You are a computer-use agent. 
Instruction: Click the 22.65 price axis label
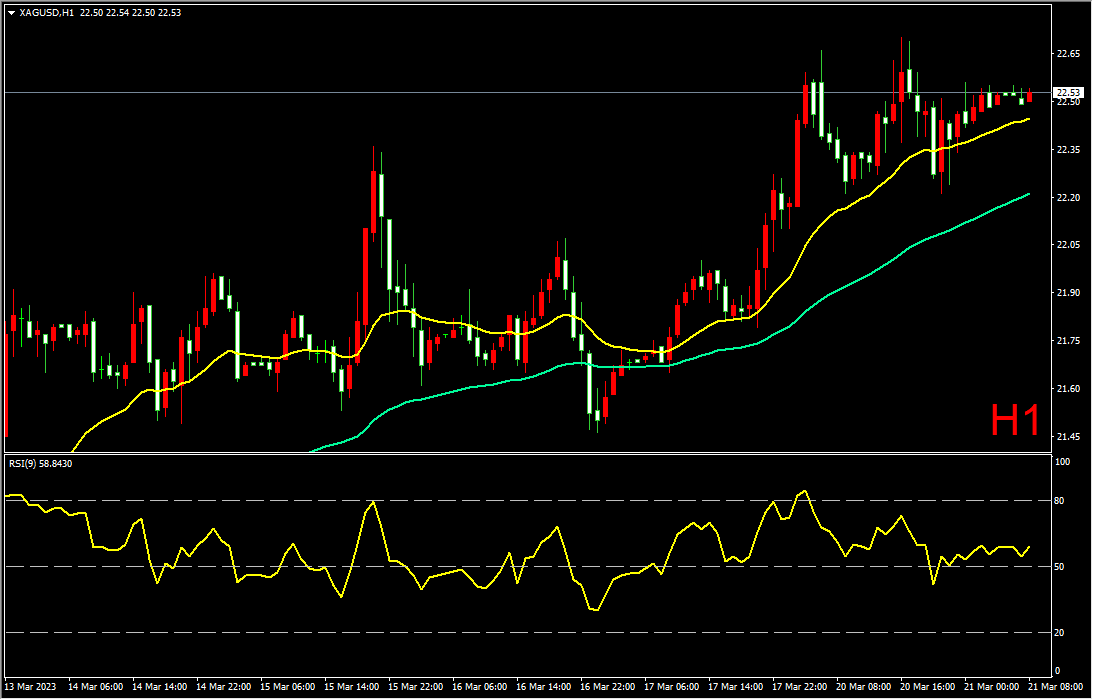[1069, 54]
